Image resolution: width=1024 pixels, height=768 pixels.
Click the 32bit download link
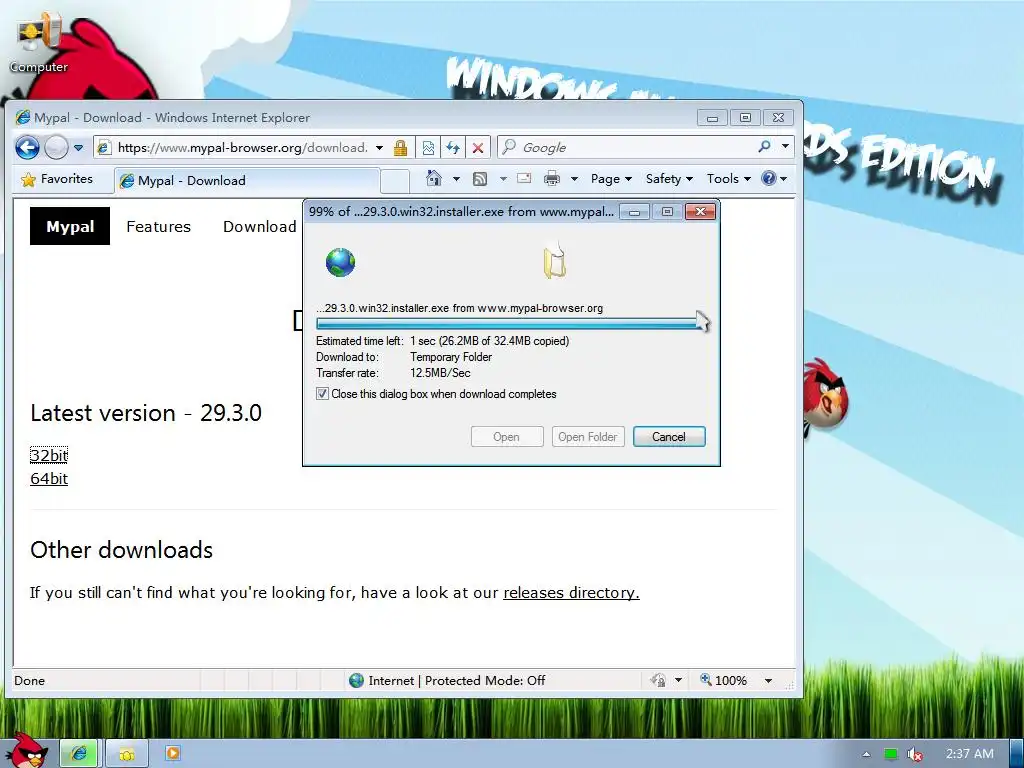click(49, 455)
